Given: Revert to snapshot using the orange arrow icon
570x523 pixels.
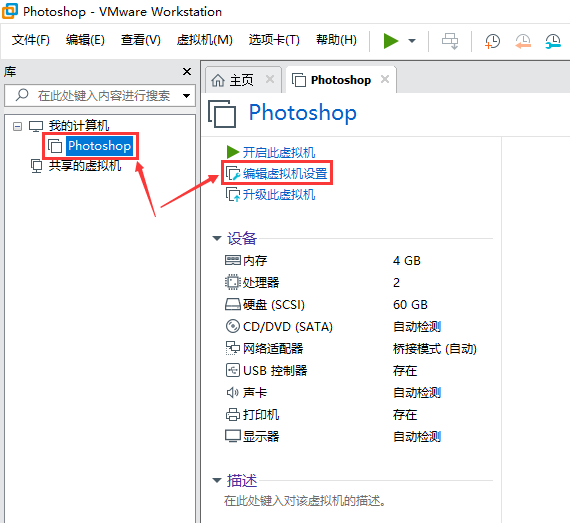Looking at the screenshot, I should [x=523, y=41].
